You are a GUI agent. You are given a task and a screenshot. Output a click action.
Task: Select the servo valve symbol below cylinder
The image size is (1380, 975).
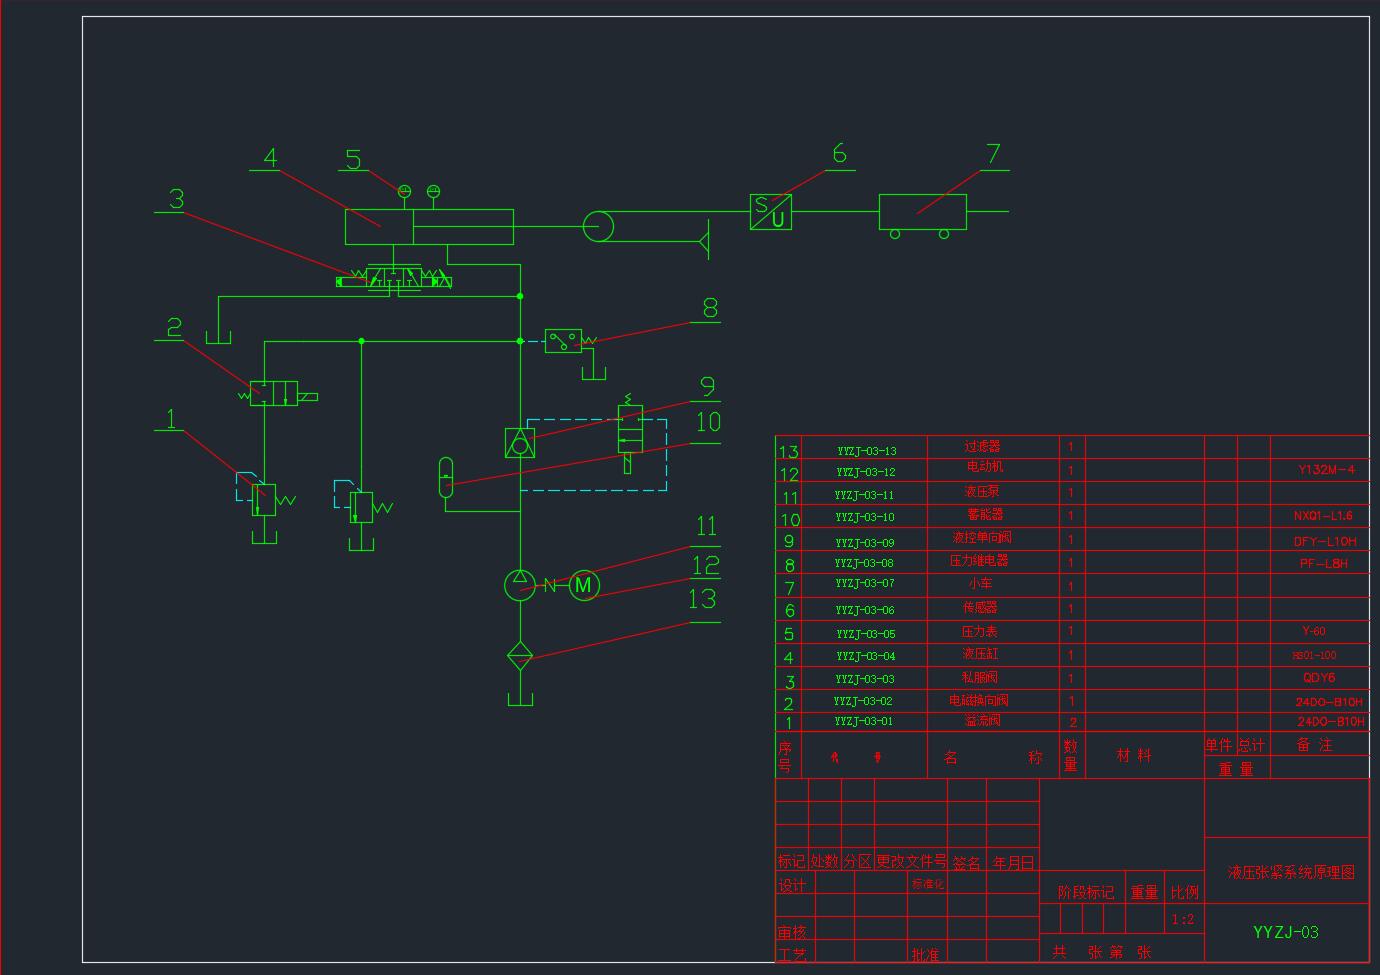(394, 278)
